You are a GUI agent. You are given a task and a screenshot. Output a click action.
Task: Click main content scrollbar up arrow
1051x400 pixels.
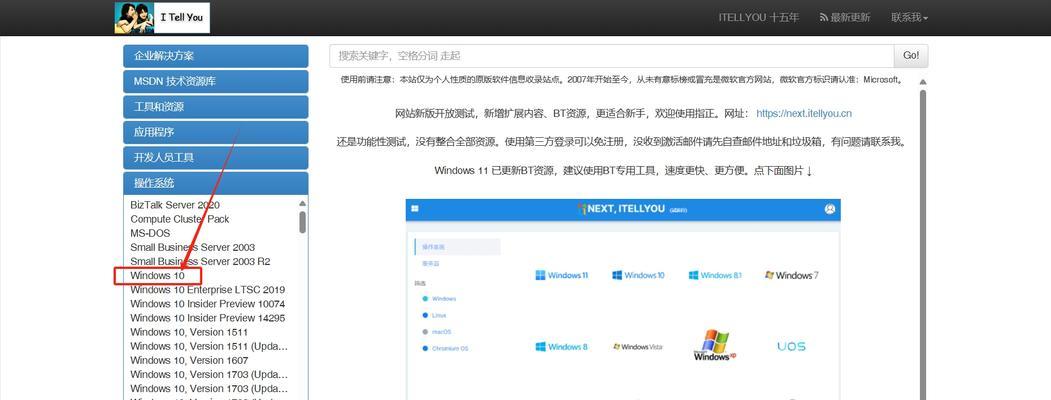click(922, 82)
